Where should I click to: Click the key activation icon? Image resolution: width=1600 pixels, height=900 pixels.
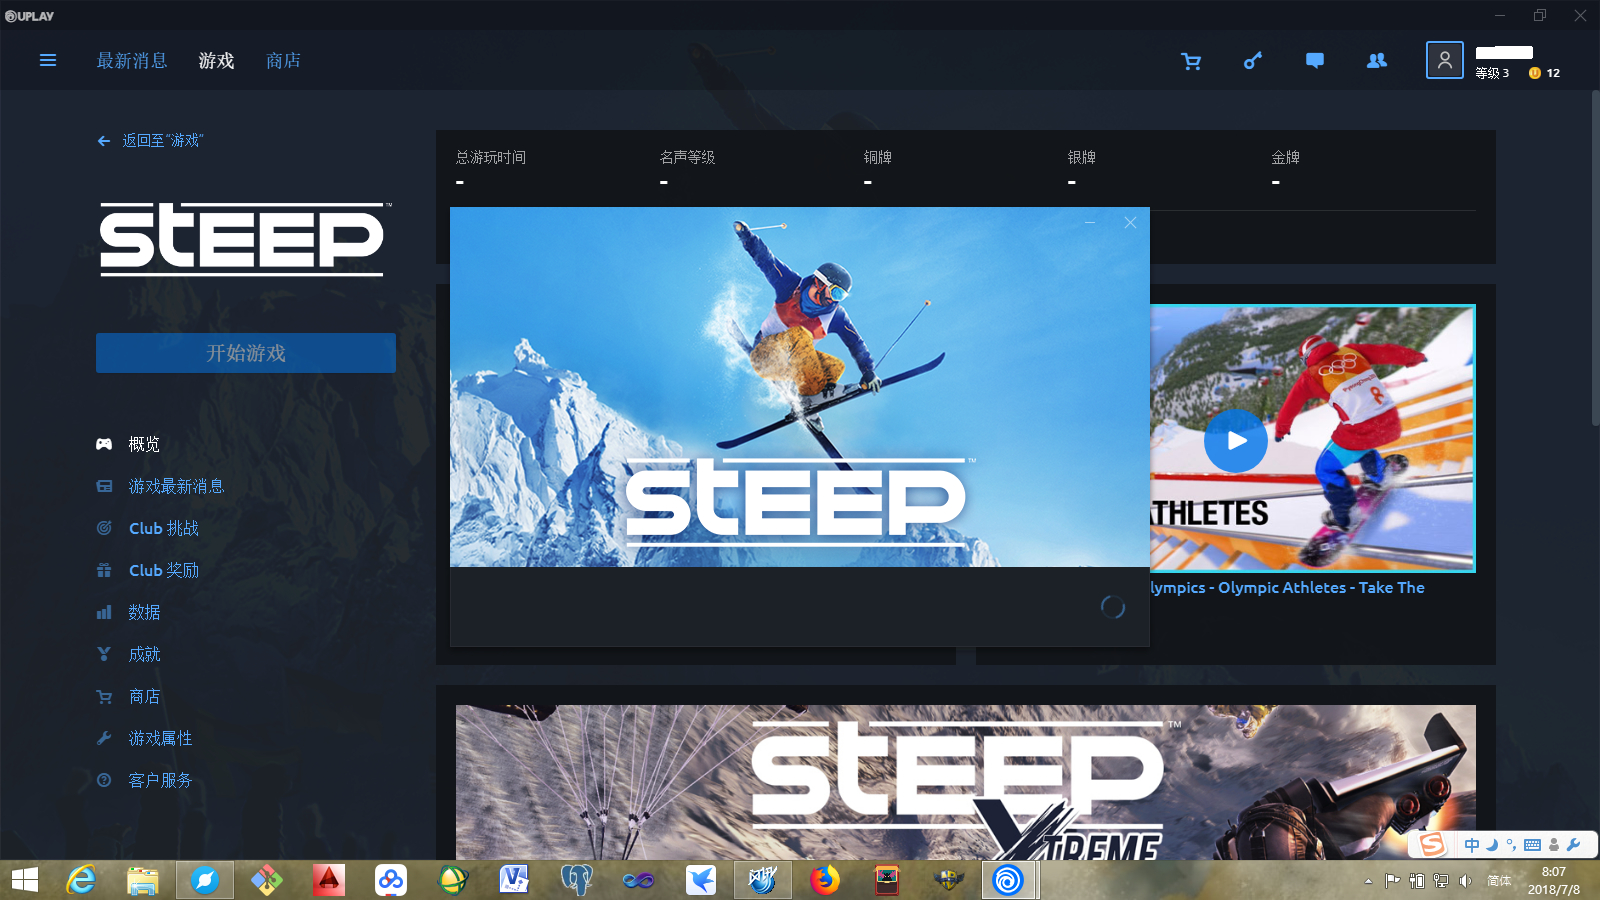point(1253,61)
